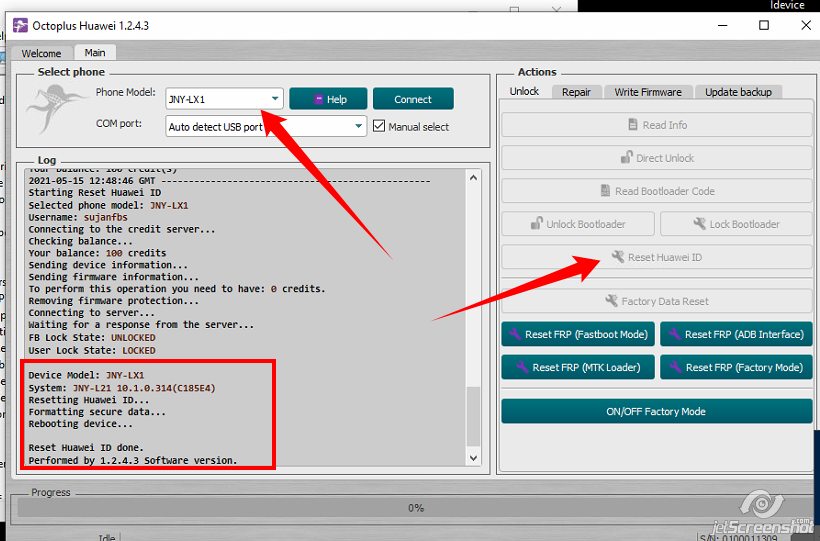Click wrench icon on Reset FRP (MTK Loader)

click(522, 367)
